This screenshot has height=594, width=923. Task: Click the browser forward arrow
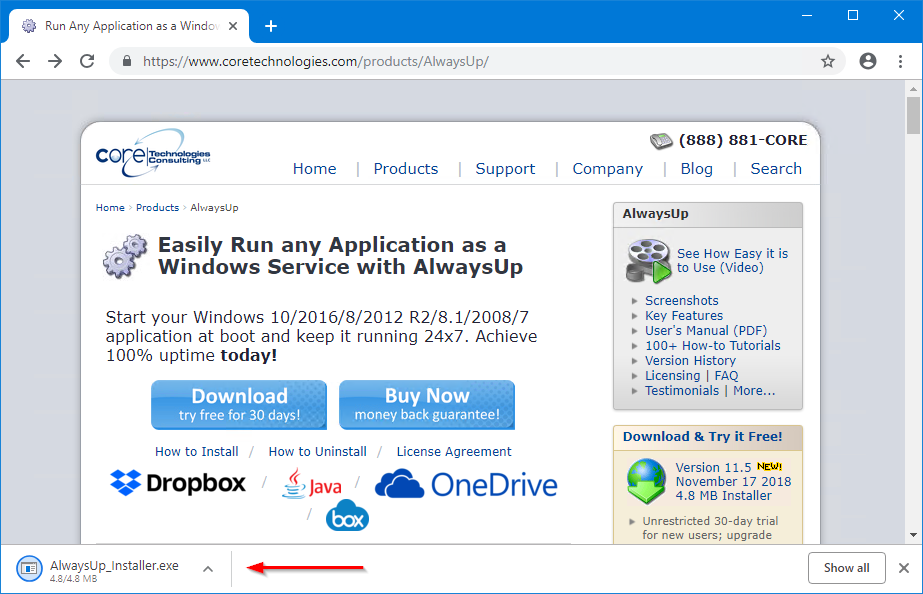click(55, 61)
